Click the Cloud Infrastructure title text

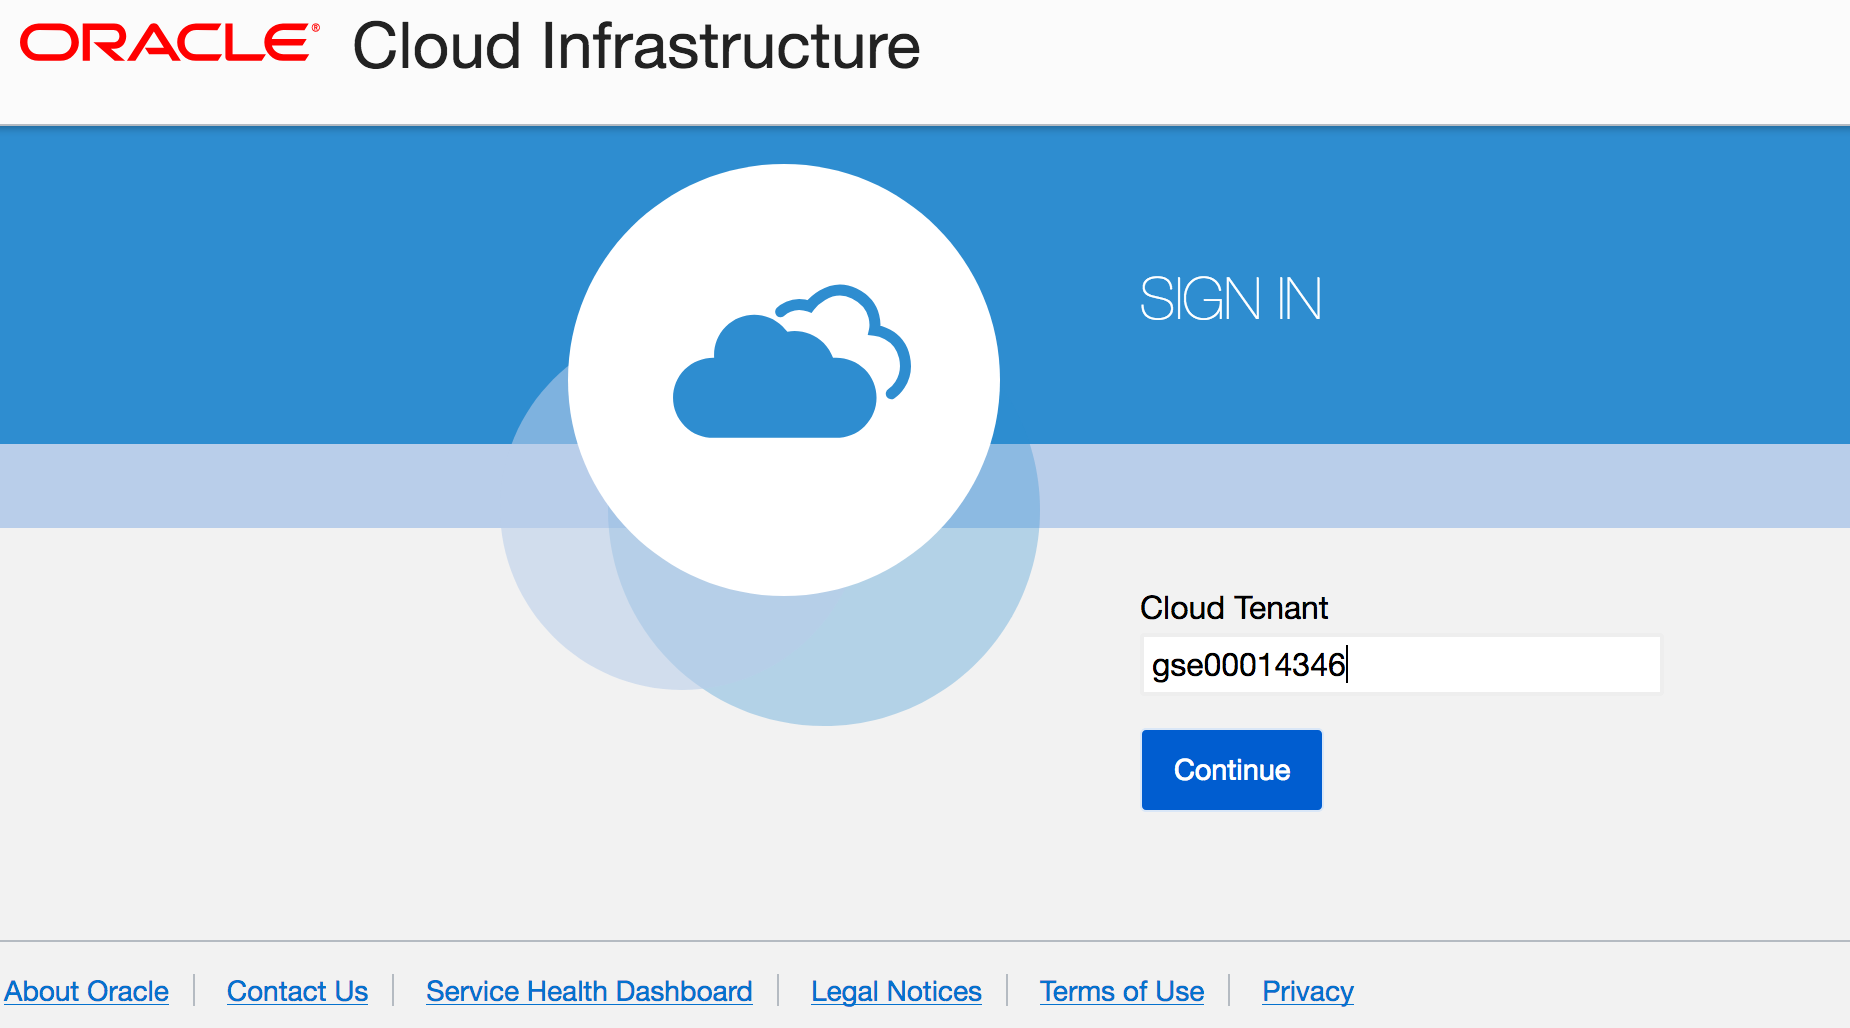pos(636,46)
